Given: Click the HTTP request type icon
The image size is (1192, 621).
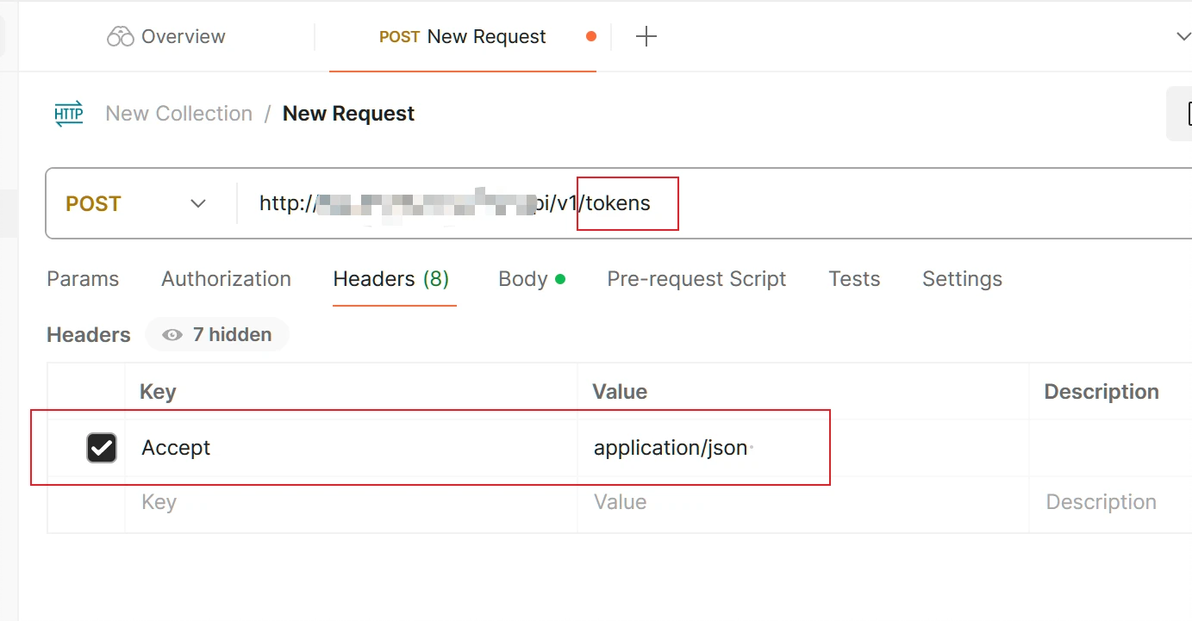Looking at the screenshot, I should click(x=69, y=114).
